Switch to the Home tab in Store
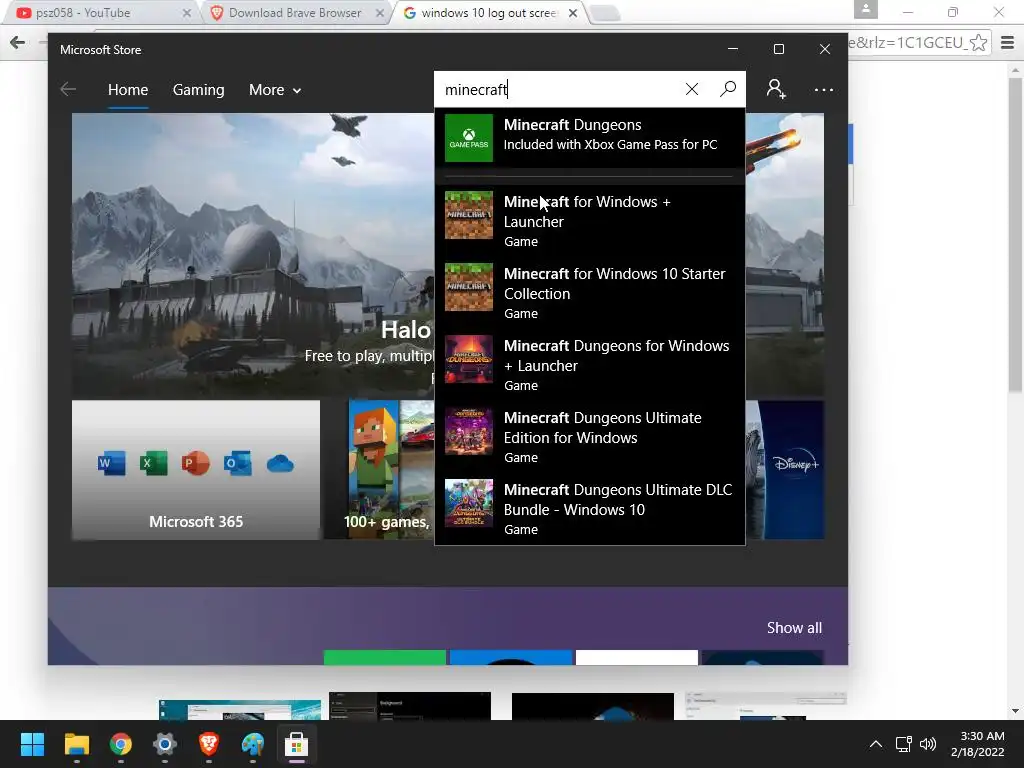The height and width of the screenshot is (768, 1024). (128, 89)
